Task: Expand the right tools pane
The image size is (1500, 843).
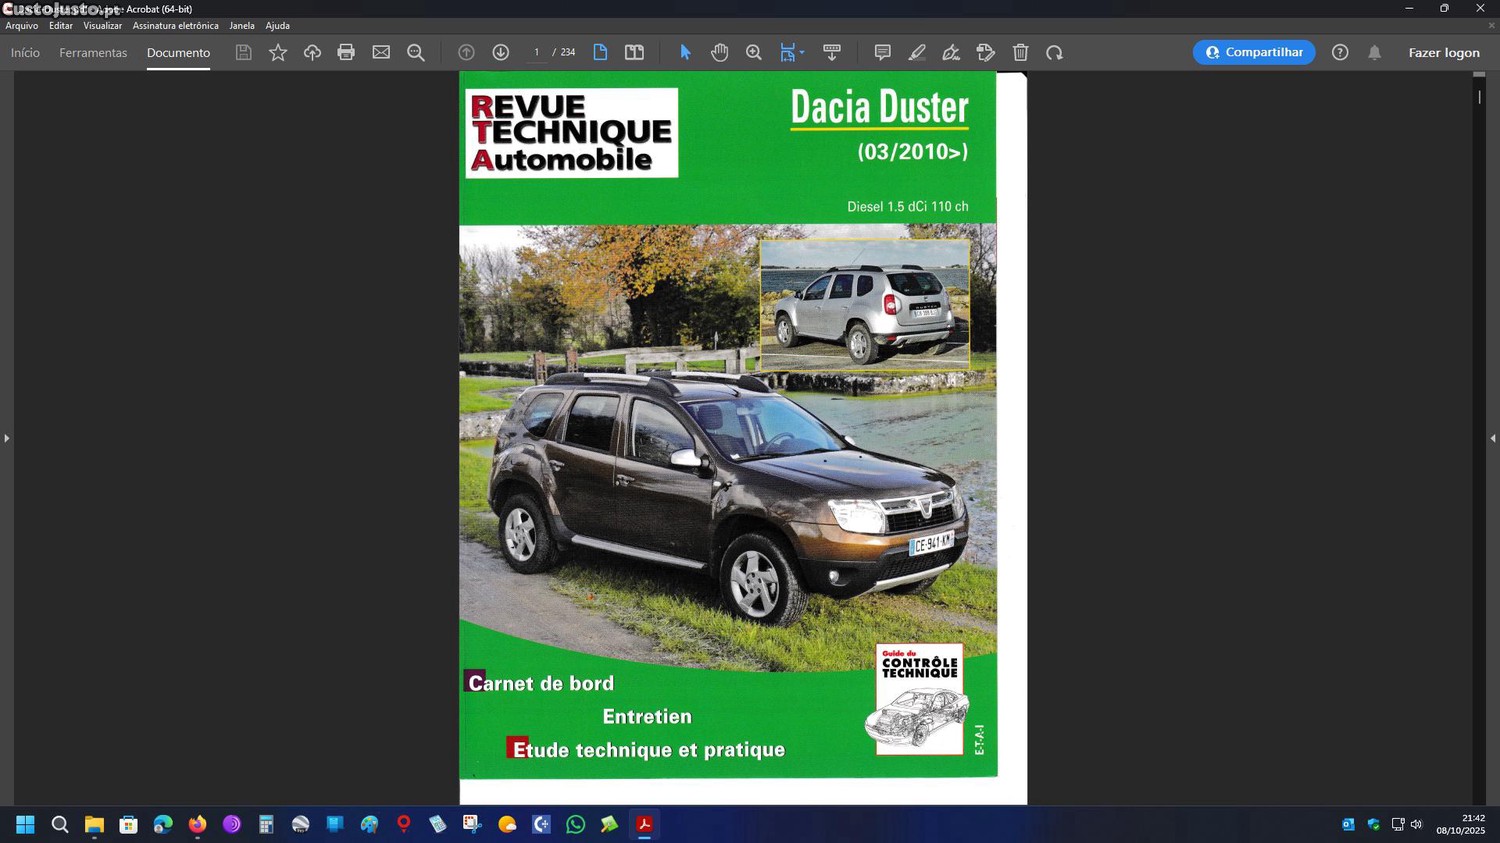Action: point(1492,438)
